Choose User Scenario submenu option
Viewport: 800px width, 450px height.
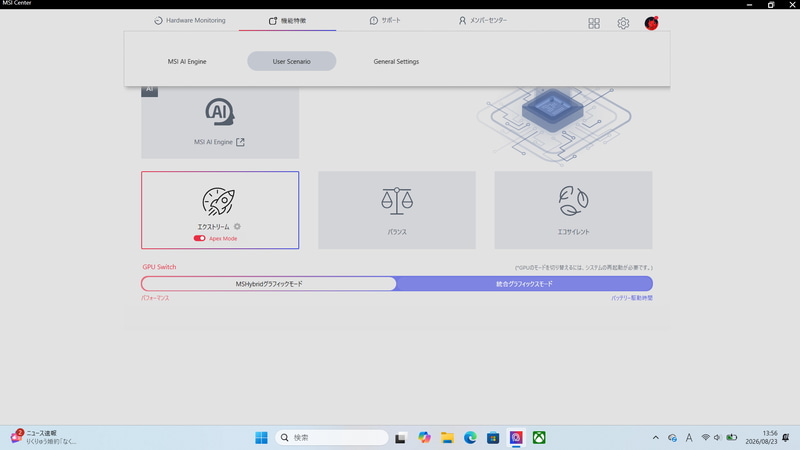click(x=291, y=61)
